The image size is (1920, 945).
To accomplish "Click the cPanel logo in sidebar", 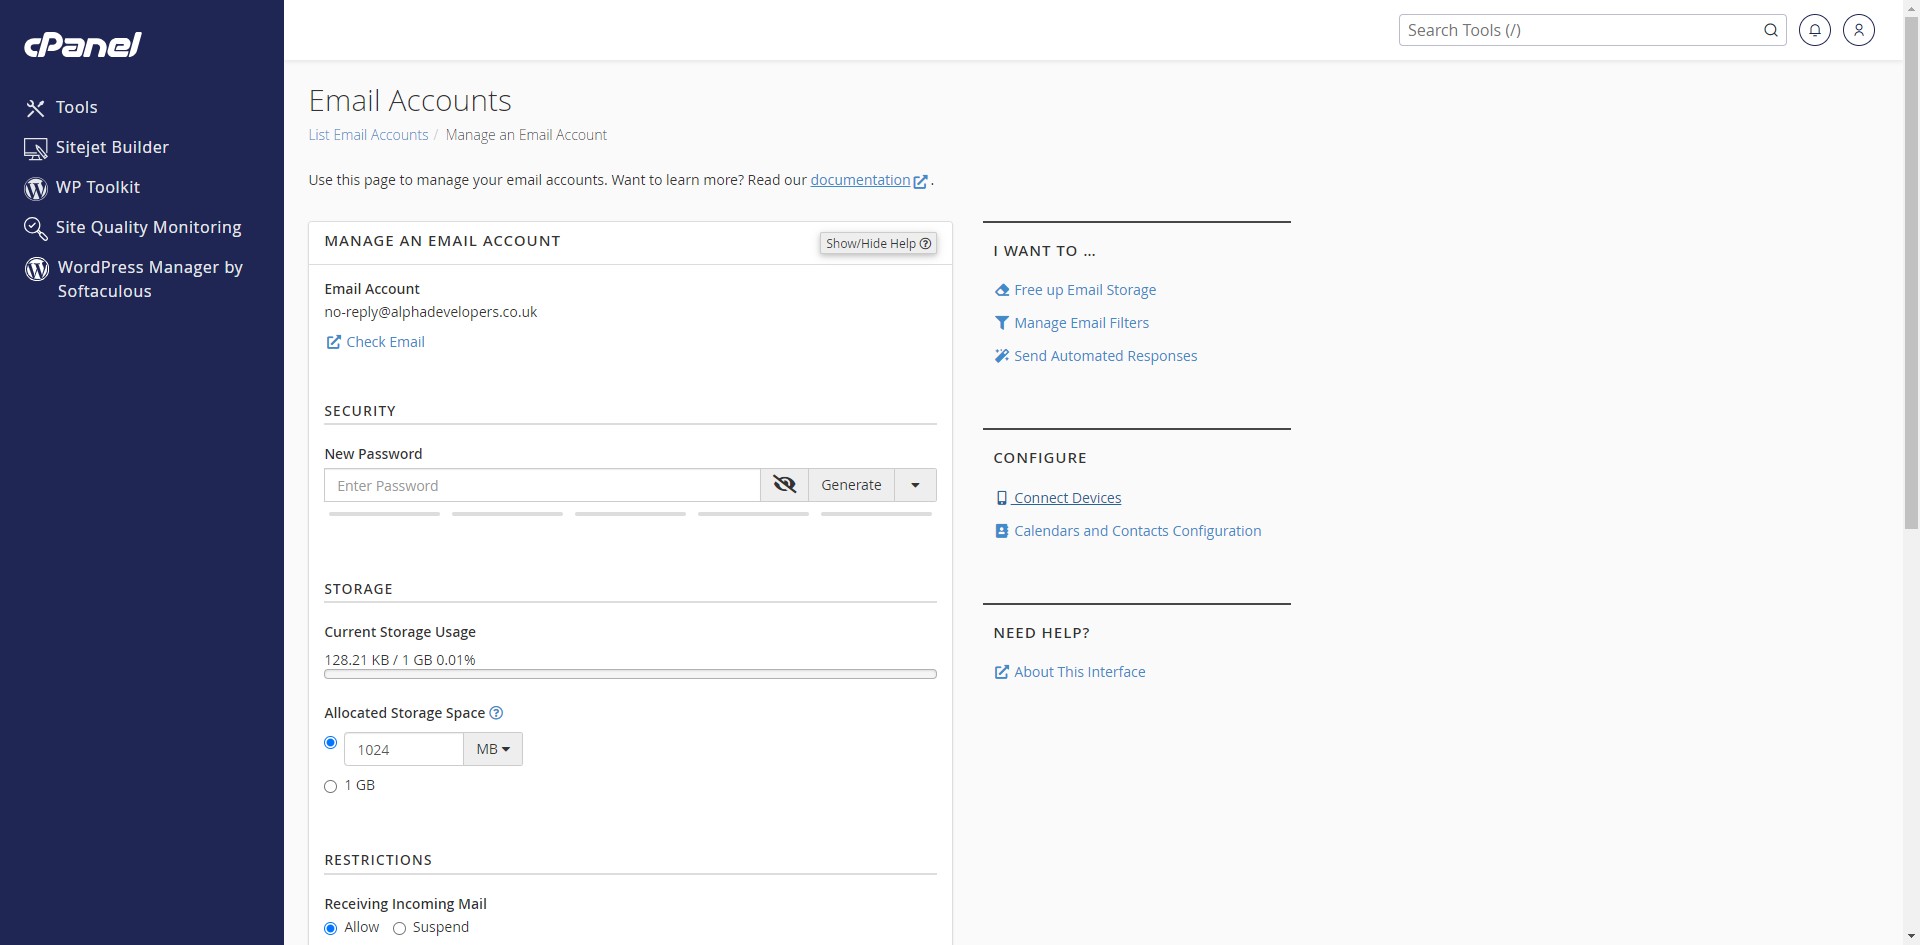I will (x=83, y=45).
